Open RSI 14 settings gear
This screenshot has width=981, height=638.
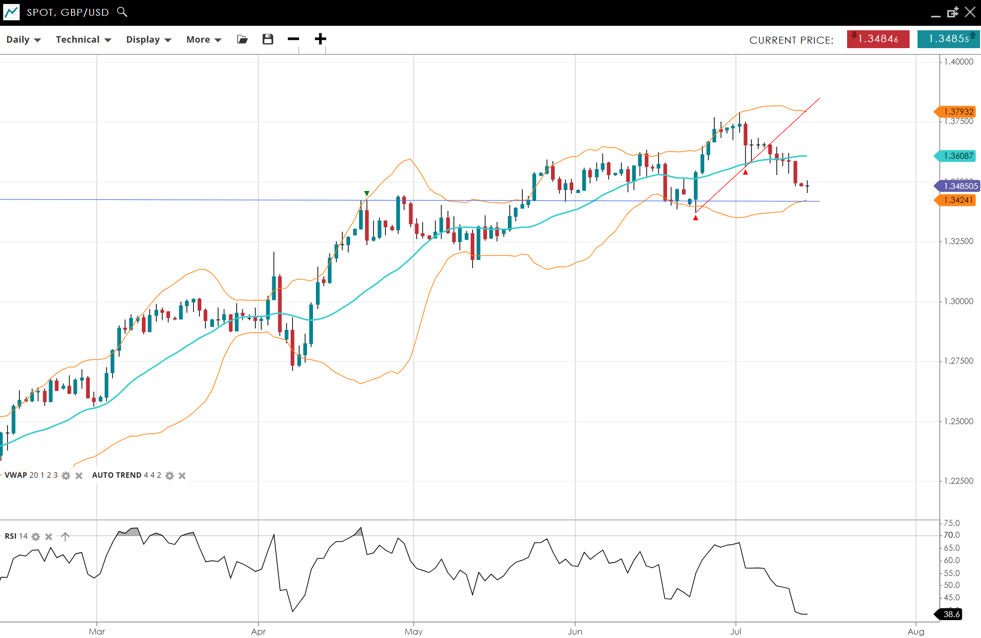point(36,537)
